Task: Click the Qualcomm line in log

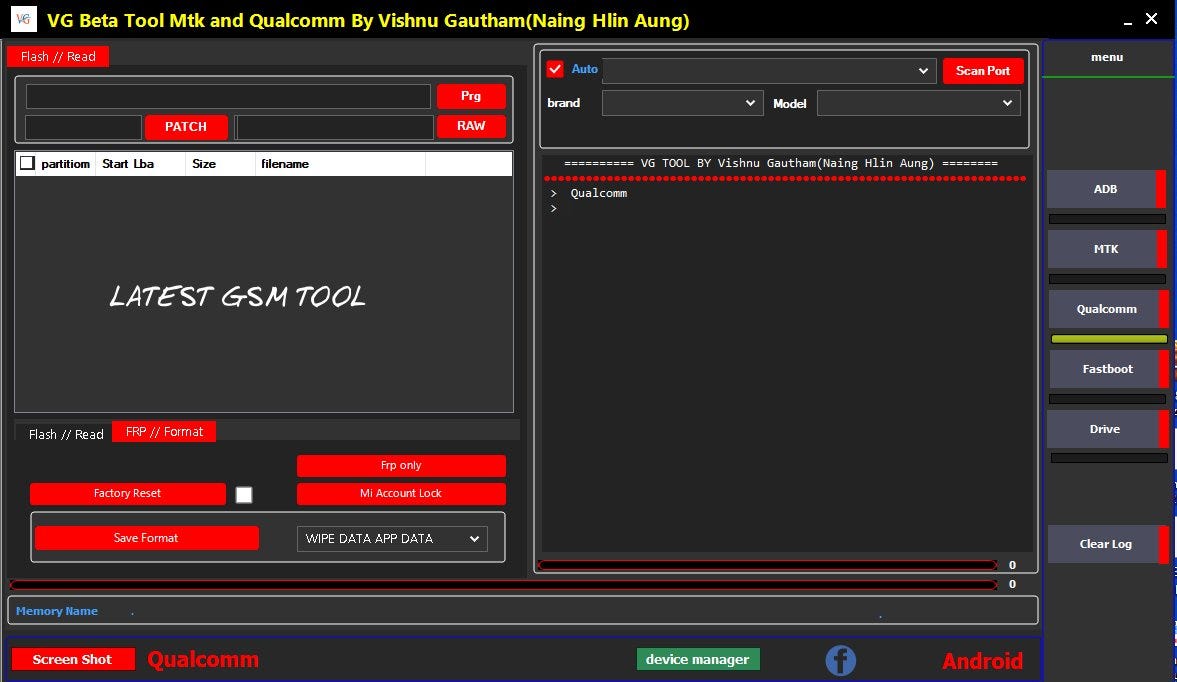Action: tap(598, 193)
